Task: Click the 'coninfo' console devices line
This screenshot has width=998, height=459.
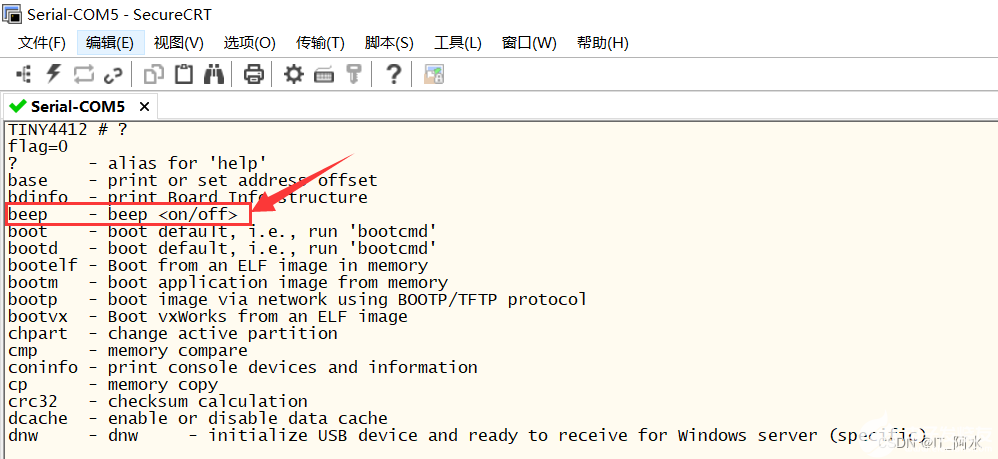Action: [x=242, y=367]
